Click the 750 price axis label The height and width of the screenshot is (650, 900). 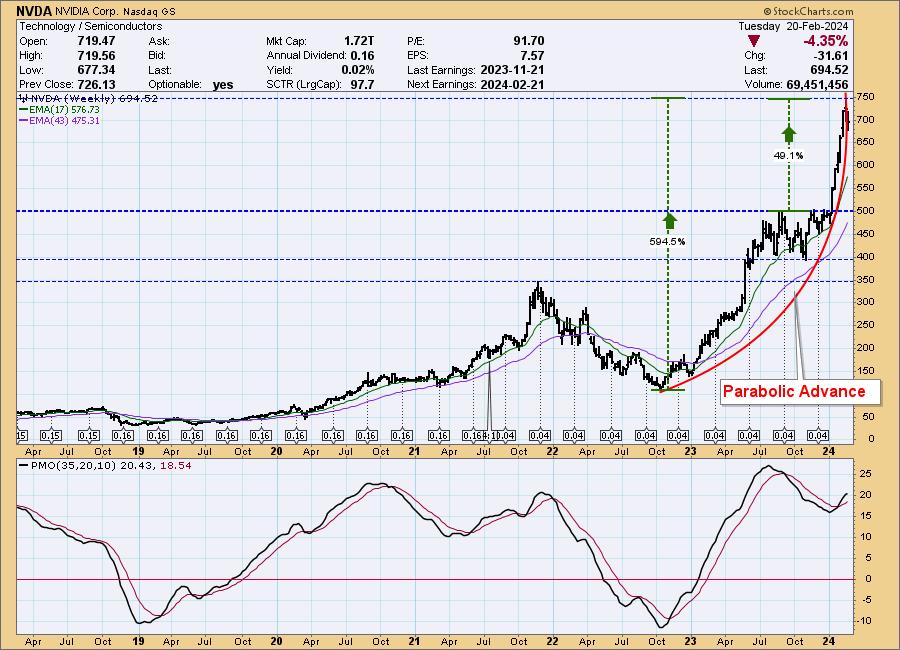point(866,97)
